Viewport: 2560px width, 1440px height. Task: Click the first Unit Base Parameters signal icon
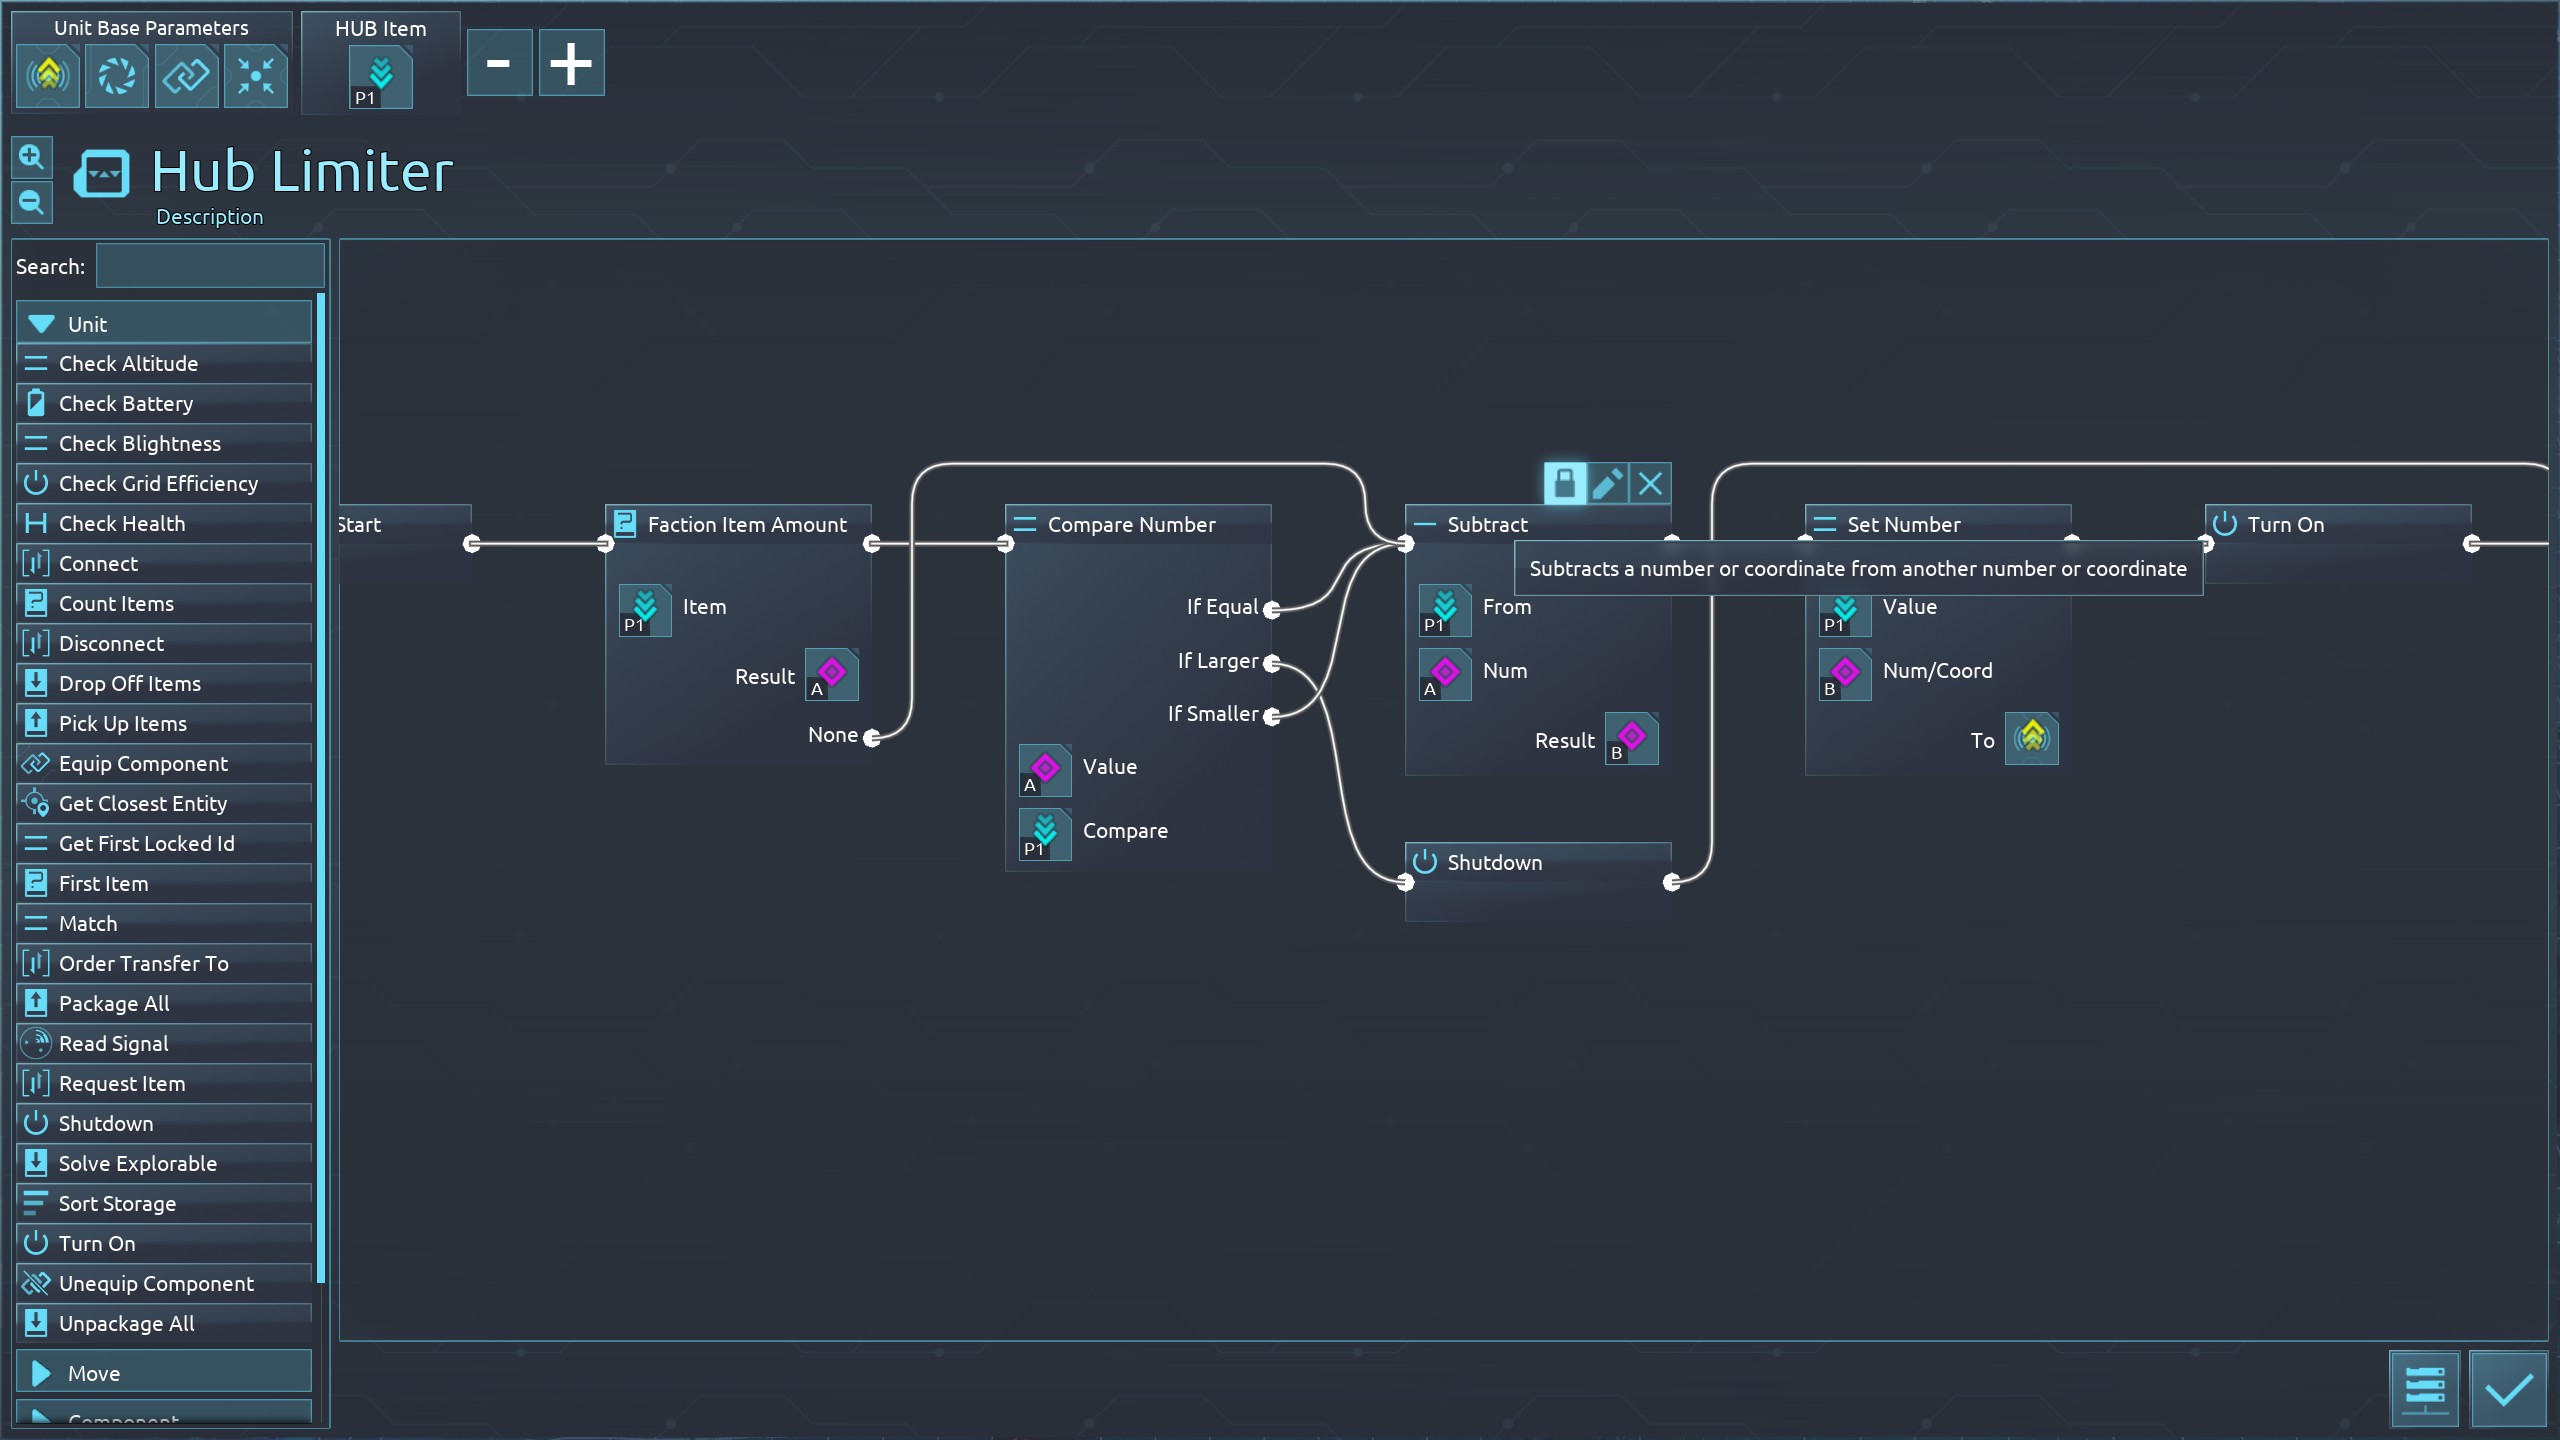point(47,76)
